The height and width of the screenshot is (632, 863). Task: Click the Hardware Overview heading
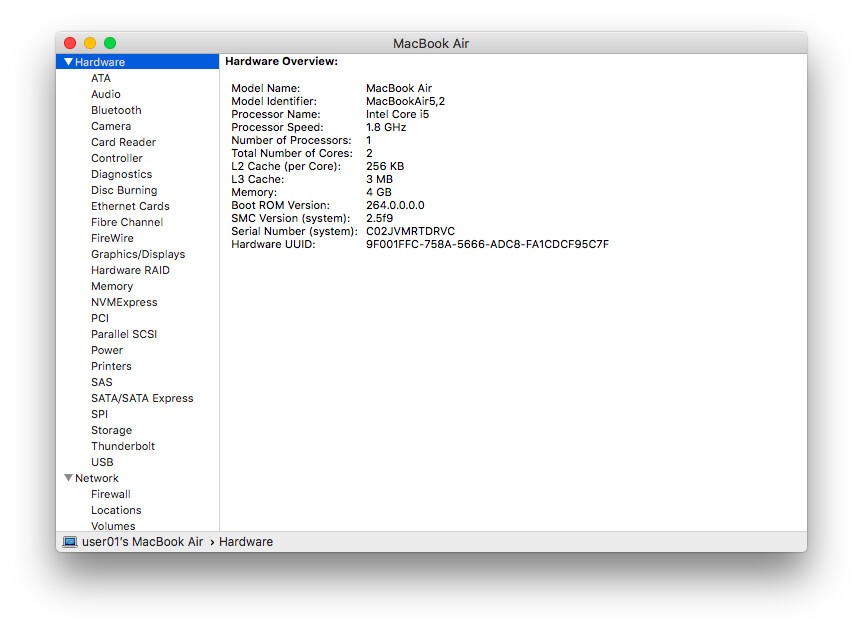(x=281, y=61)
